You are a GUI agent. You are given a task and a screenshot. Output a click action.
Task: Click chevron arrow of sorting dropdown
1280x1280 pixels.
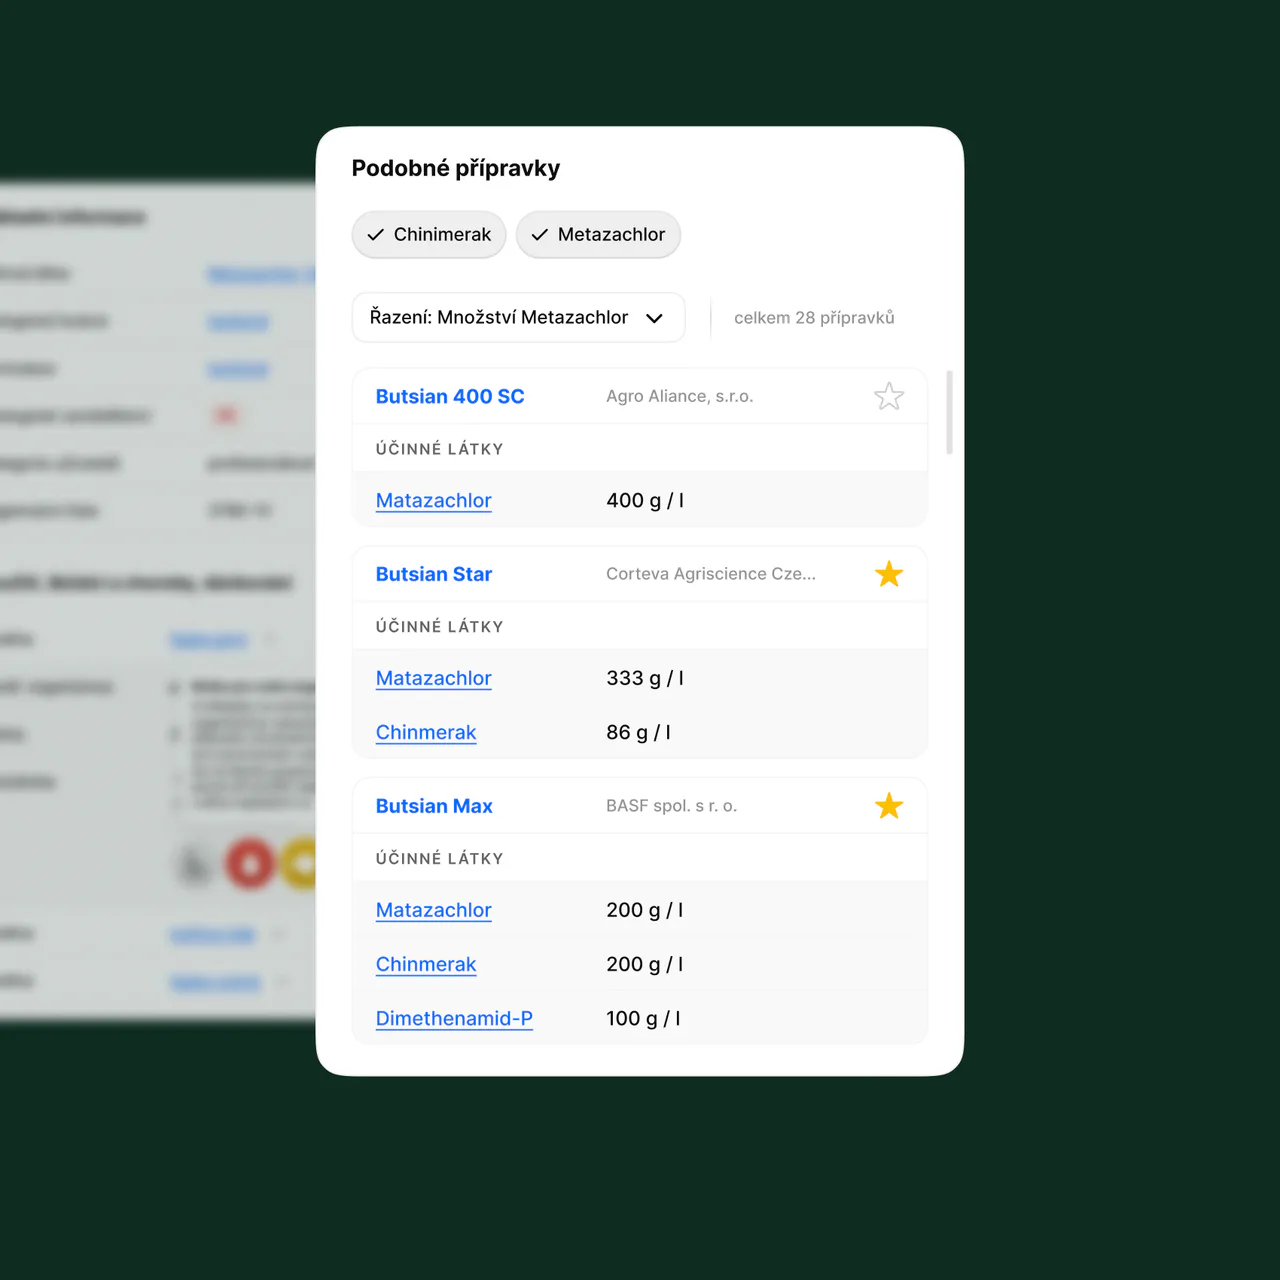pyautogui.click(x=654, y=318)
